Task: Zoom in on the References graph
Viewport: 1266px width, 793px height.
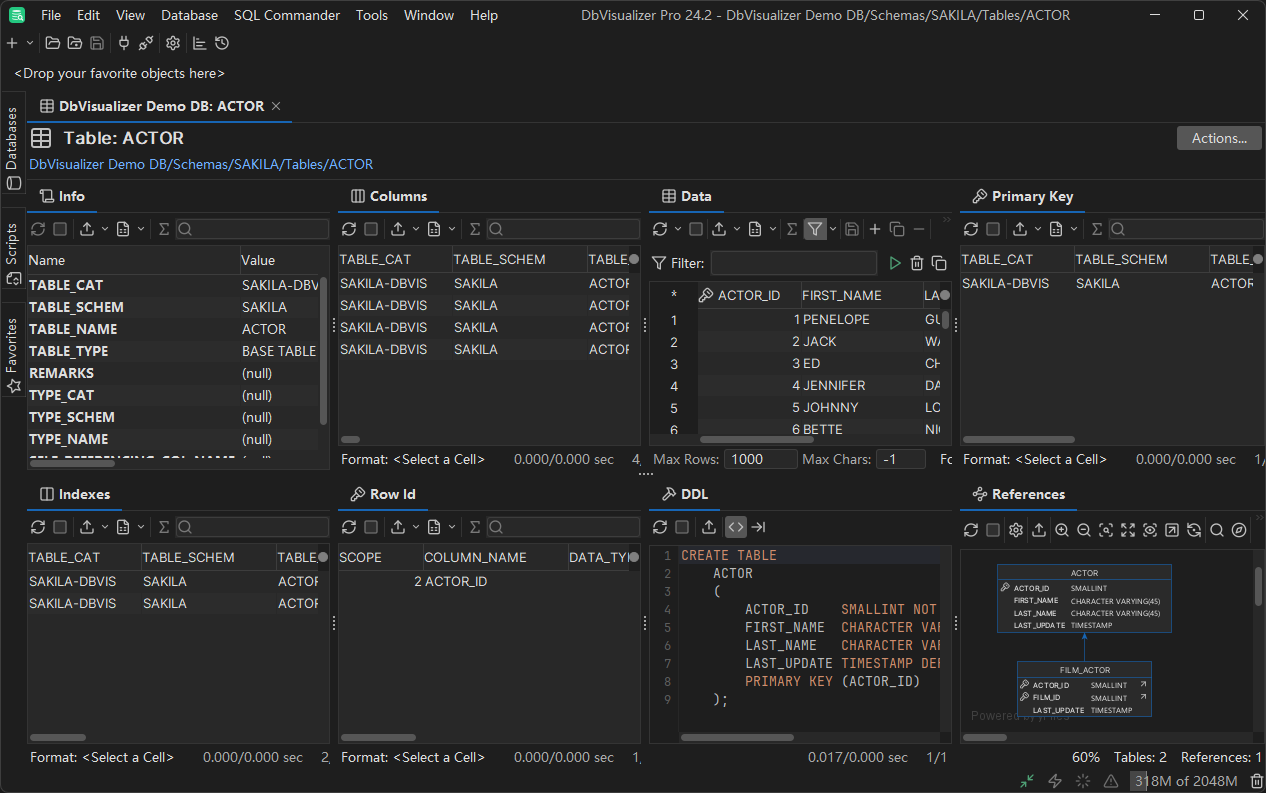Action: click(1061, 530)
